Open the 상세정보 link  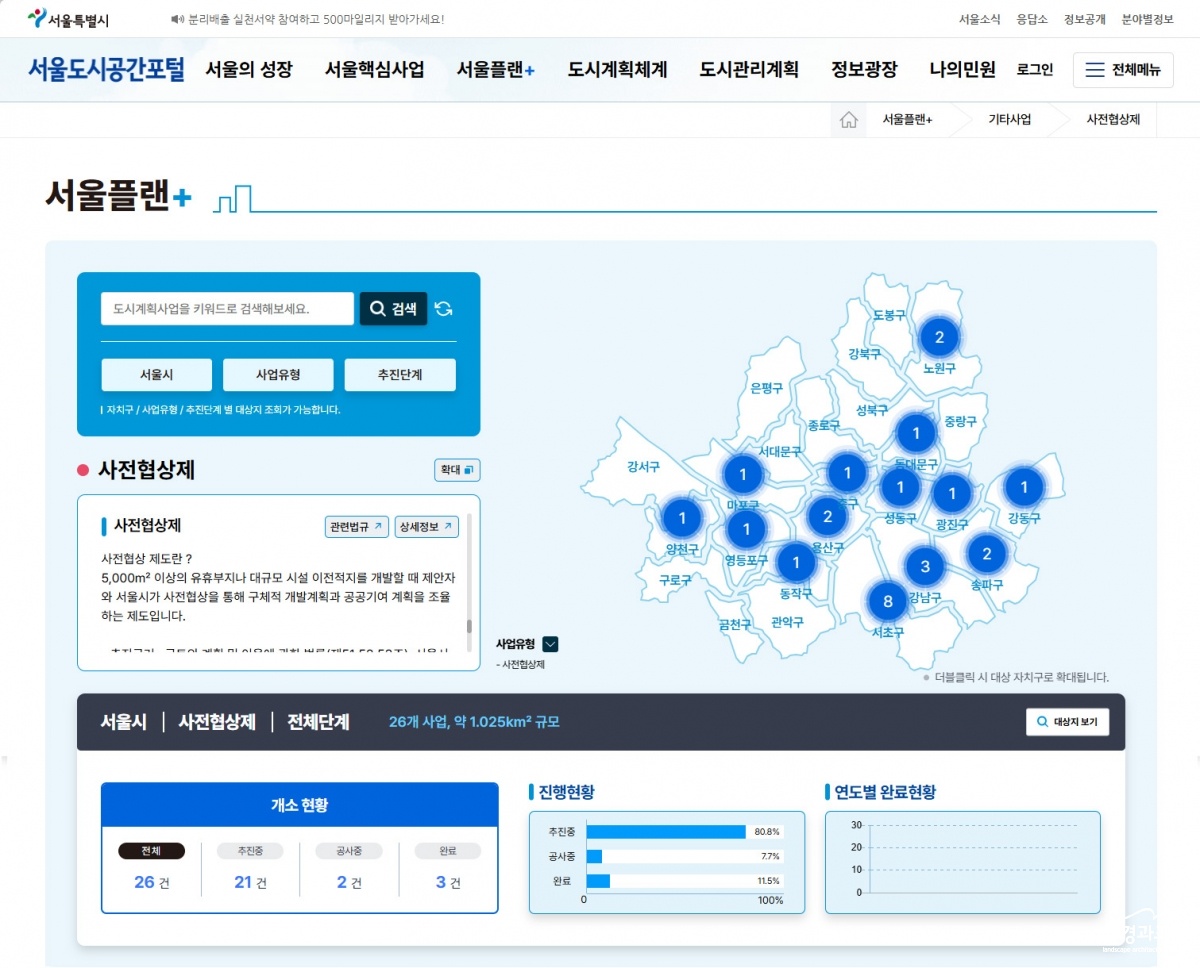click(426, 526)
